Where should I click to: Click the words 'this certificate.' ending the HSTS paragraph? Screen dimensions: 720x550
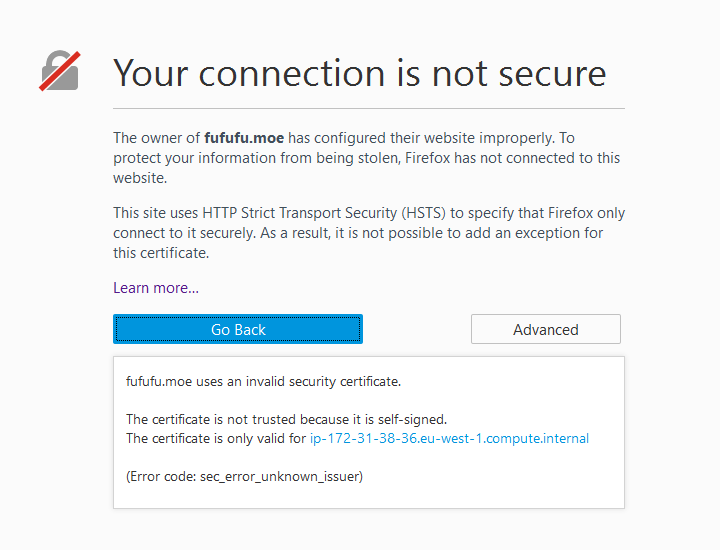(x=161, y=253)
